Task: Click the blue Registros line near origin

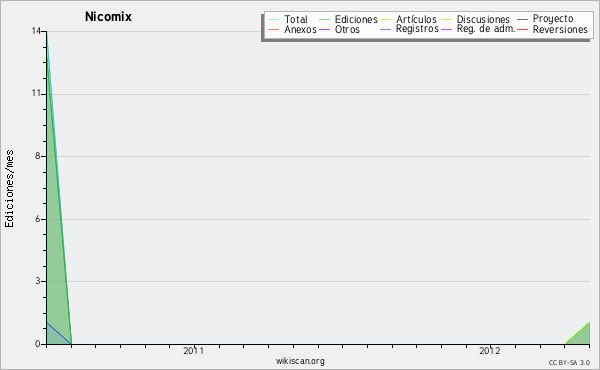Action: pyautogui.click(x=59, y=334)
